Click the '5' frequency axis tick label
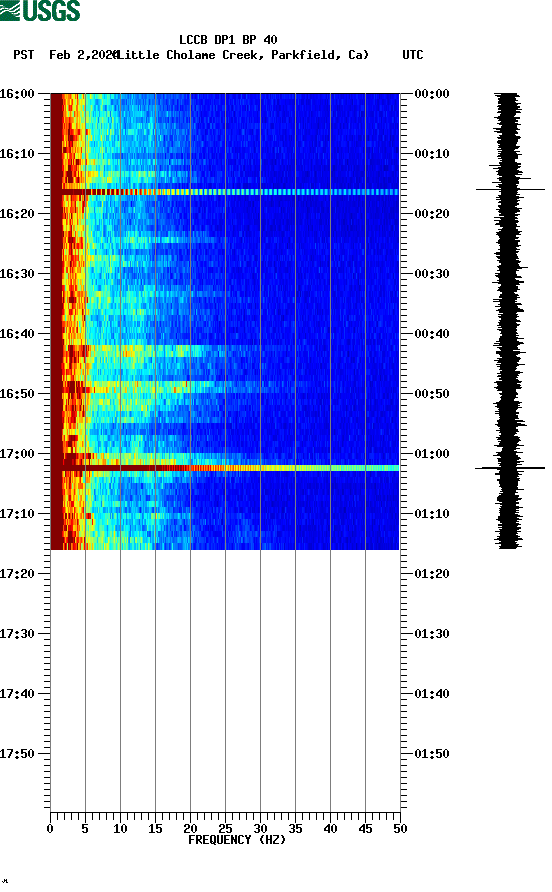The image size is (552, 892). pos(85,829)
